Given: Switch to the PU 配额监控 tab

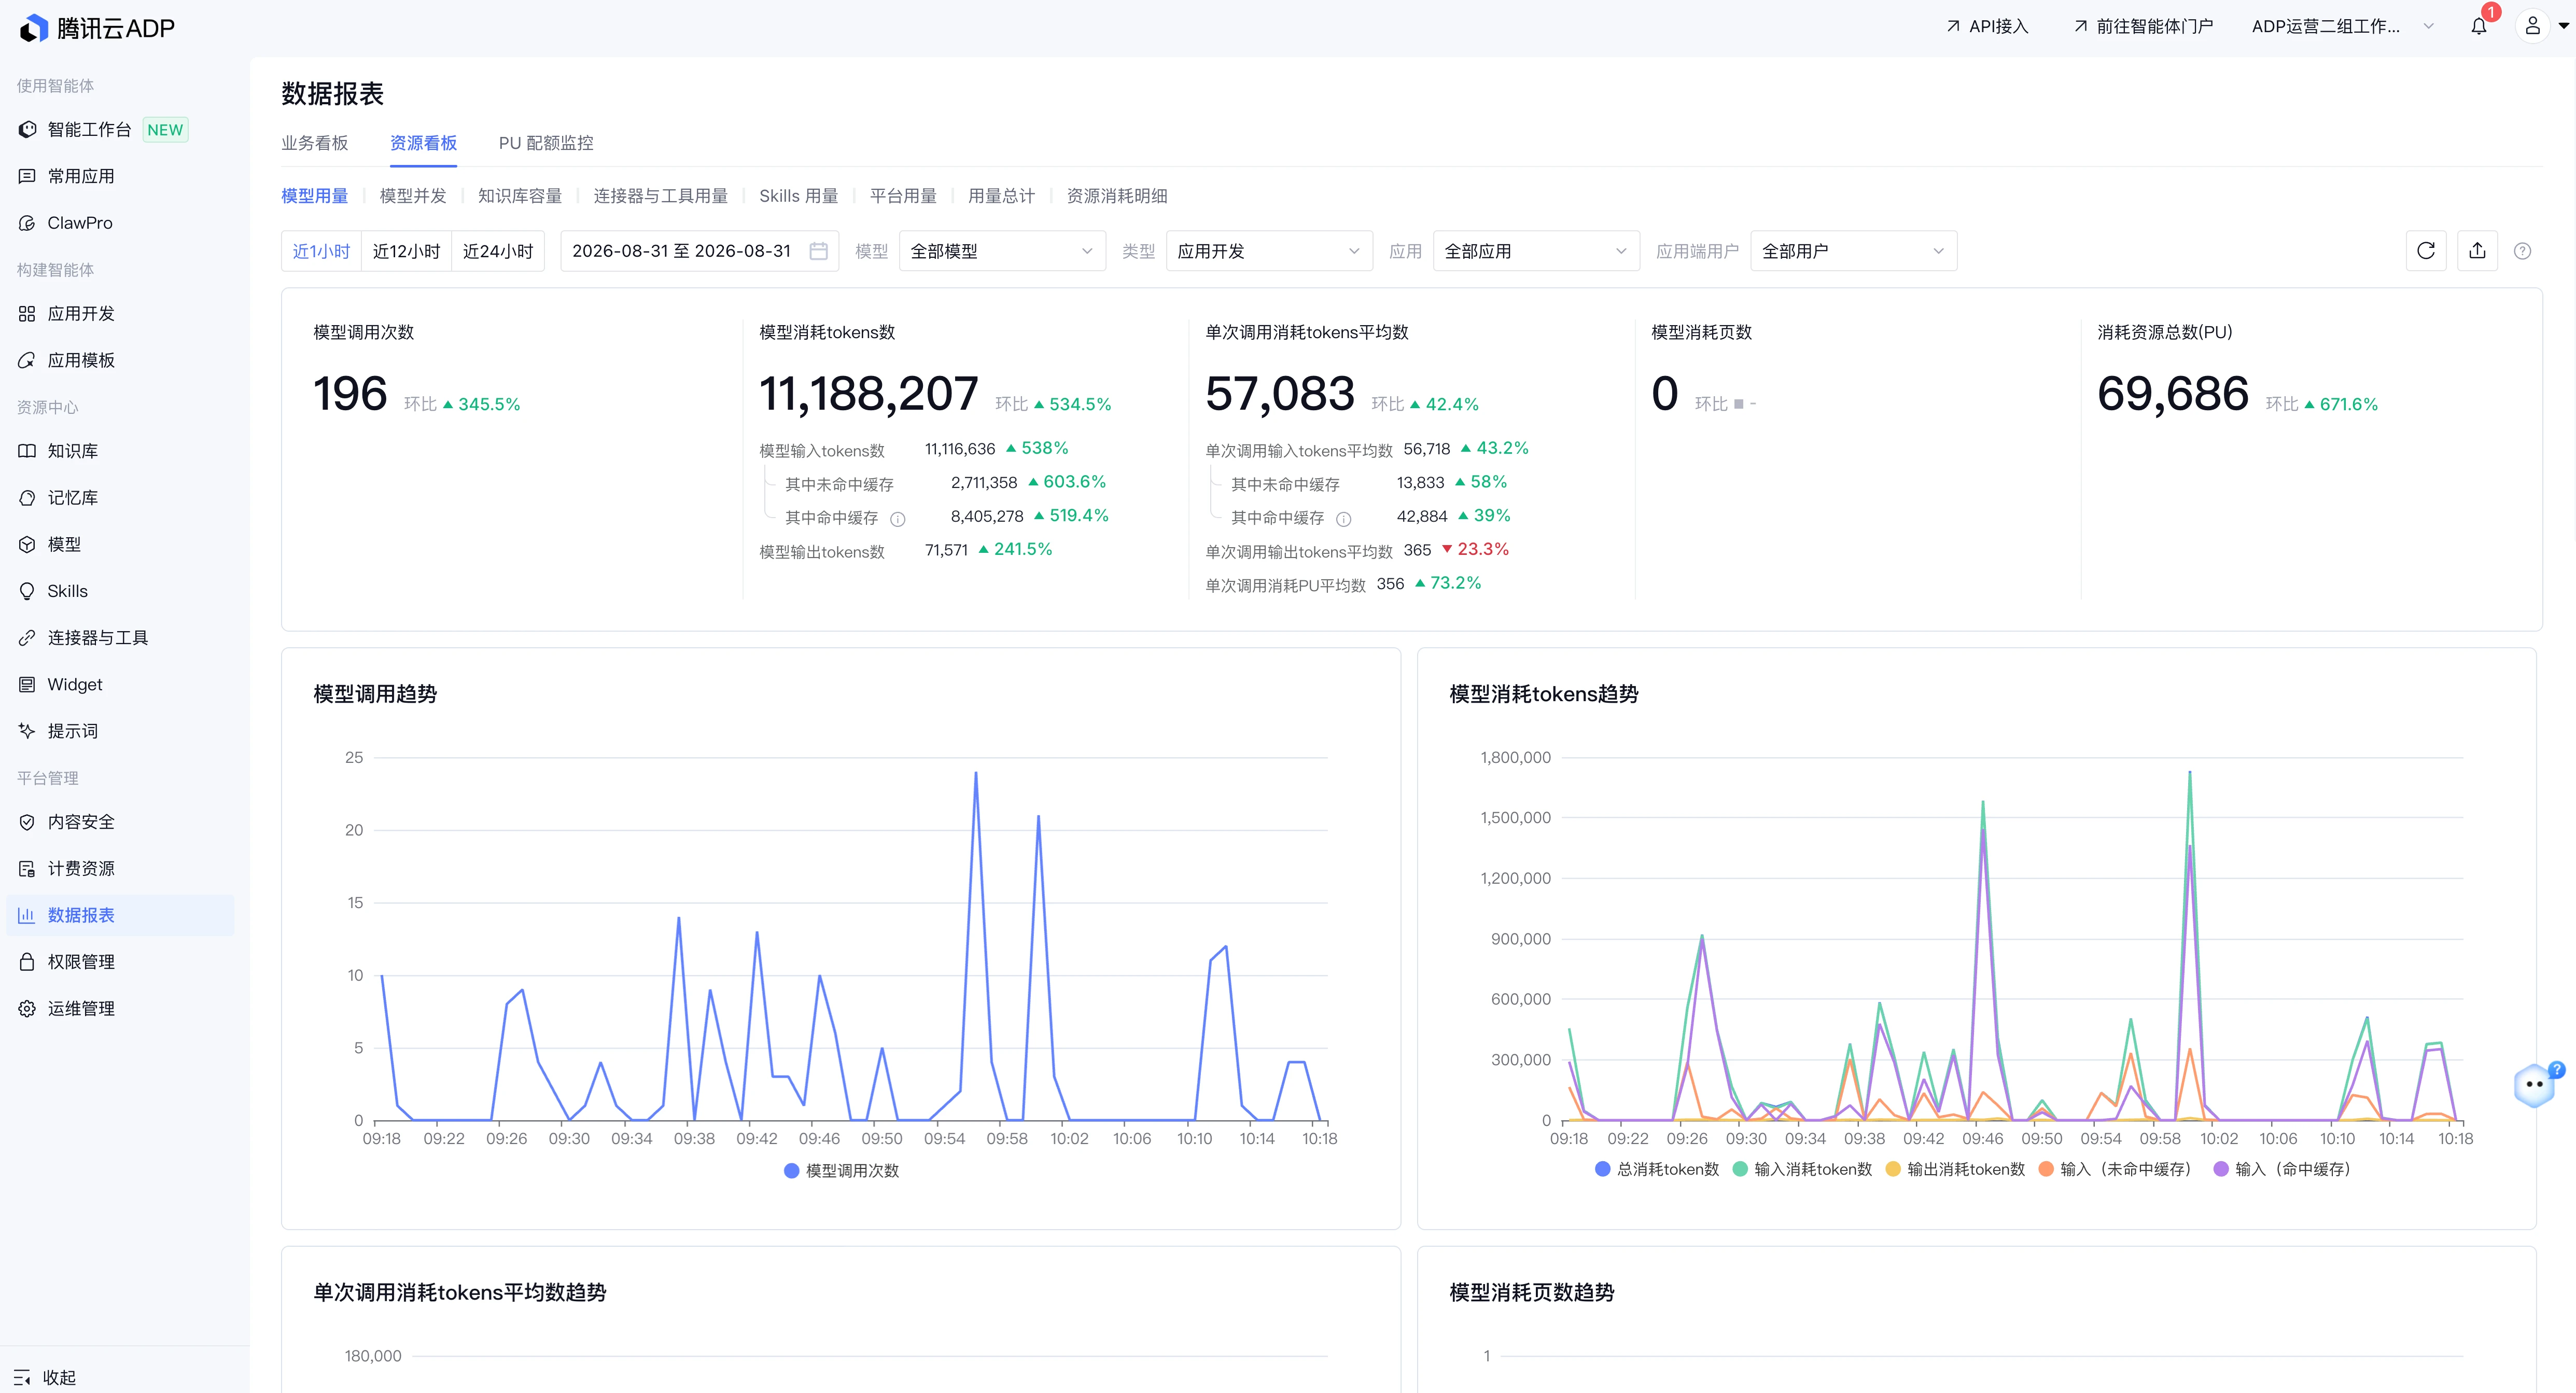Looking at the screenshot, I should click(546, 143).
